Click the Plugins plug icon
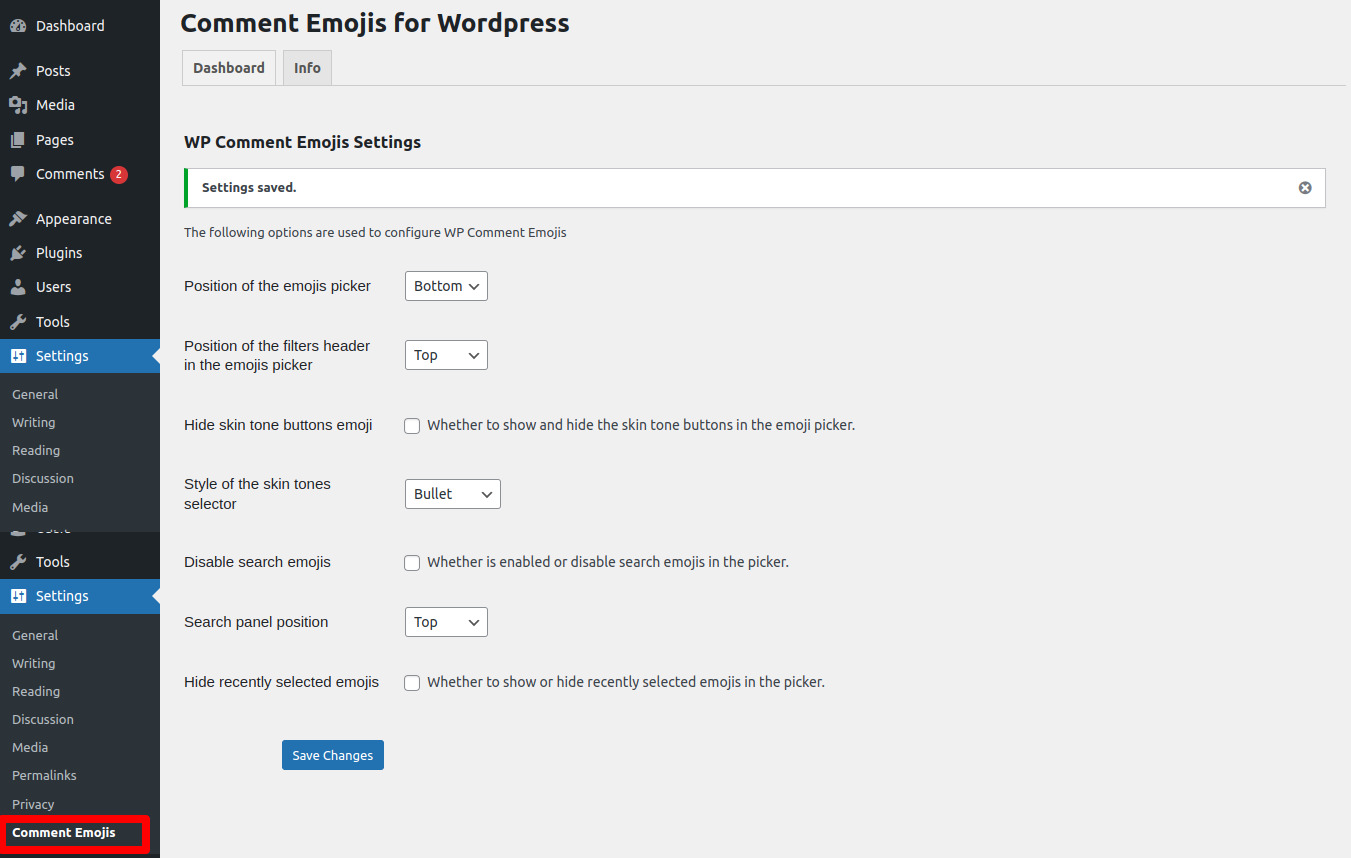 18,253
